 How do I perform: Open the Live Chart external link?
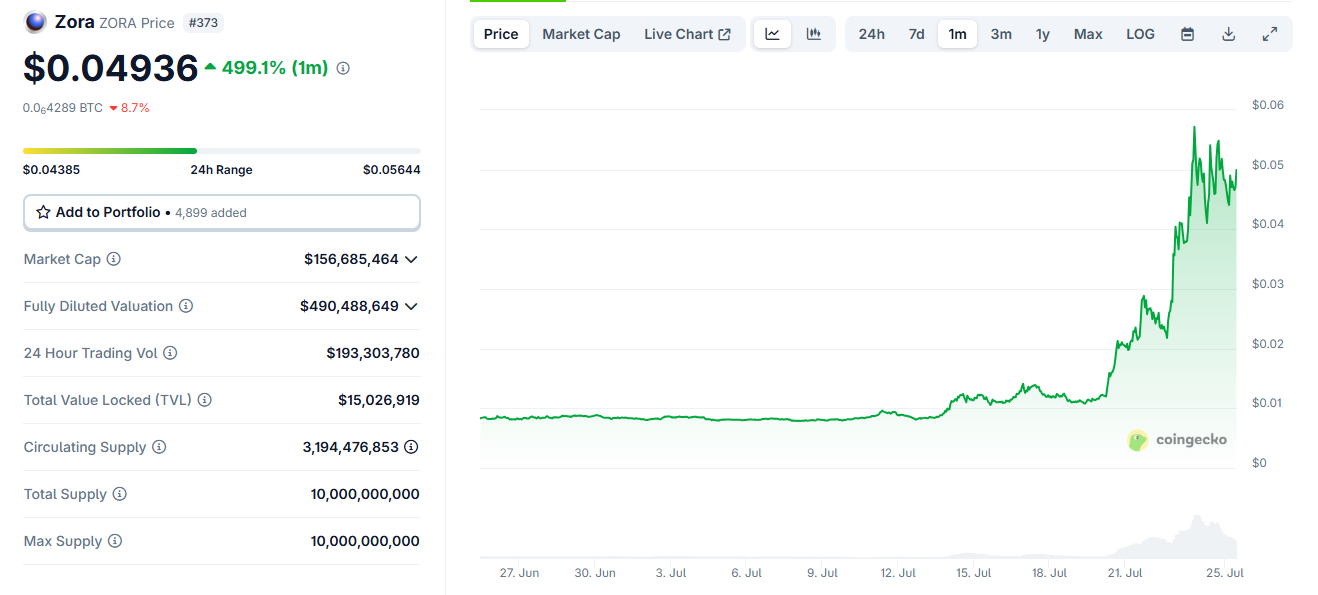(687, 34)
